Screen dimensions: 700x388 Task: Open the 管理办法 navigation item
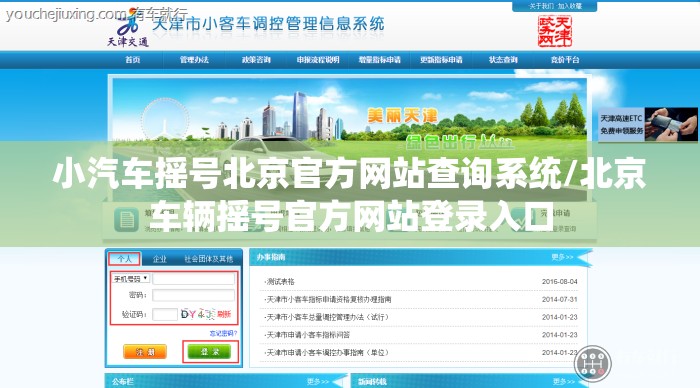click(194, 60)
